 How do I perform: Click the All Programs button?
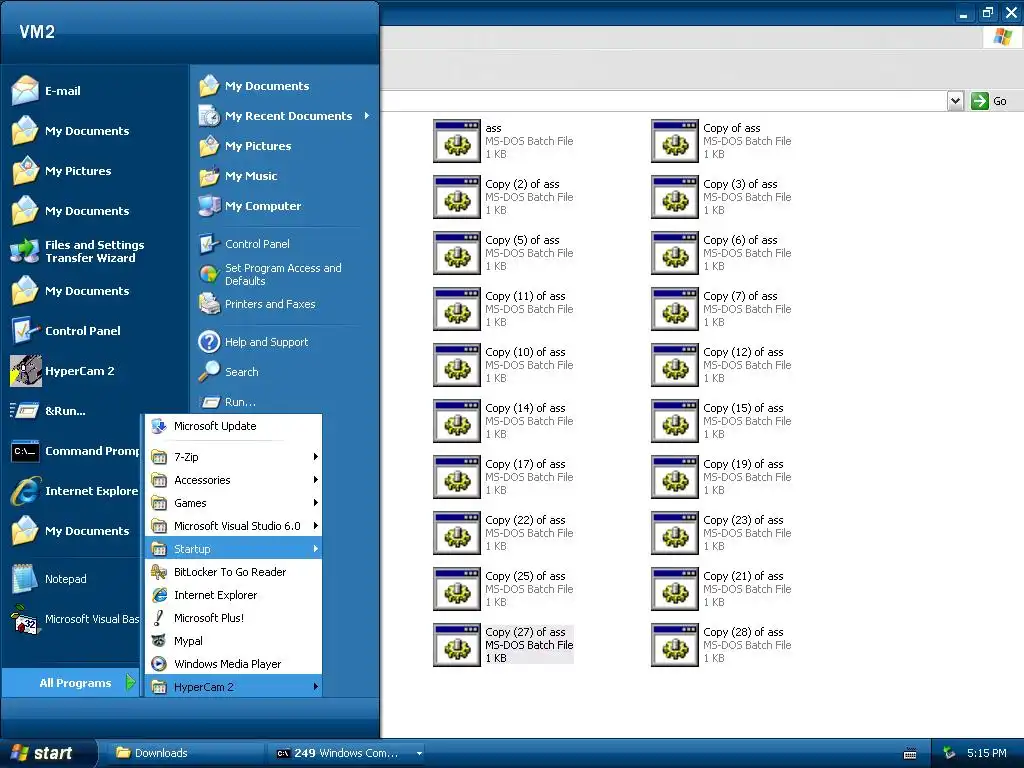pos(71,683)
